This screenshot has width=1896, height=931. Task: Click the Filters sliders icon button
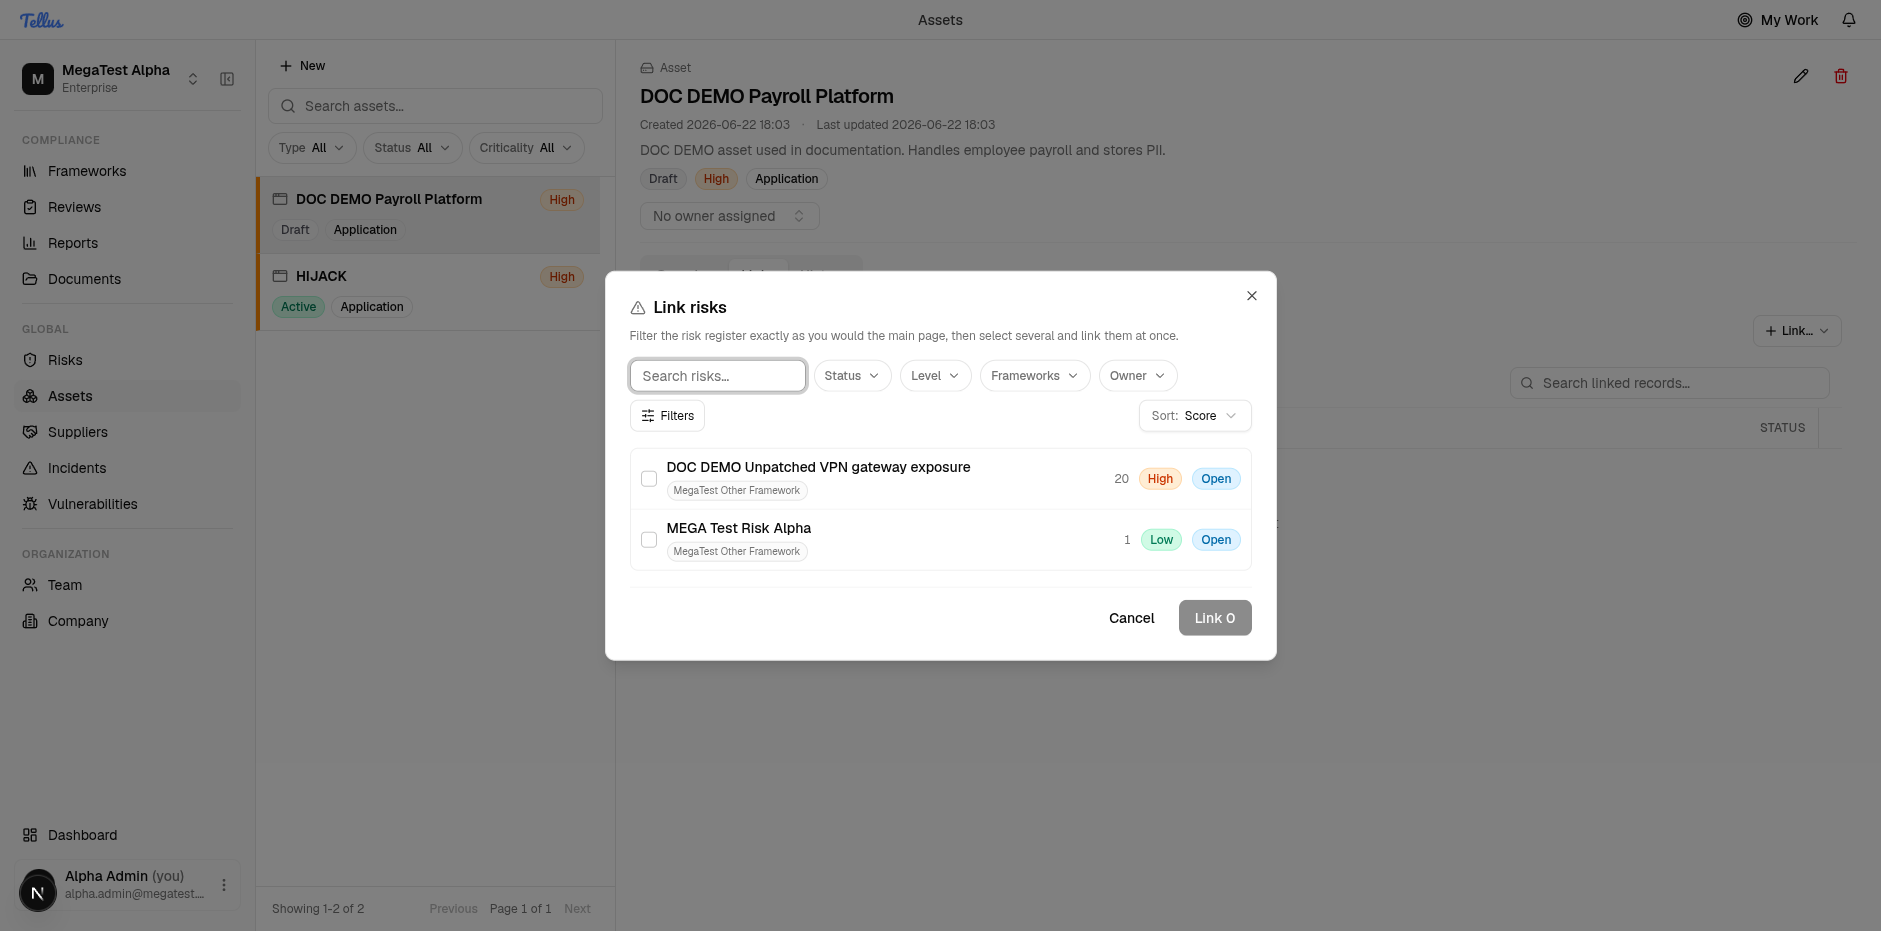tap(667, 416)
